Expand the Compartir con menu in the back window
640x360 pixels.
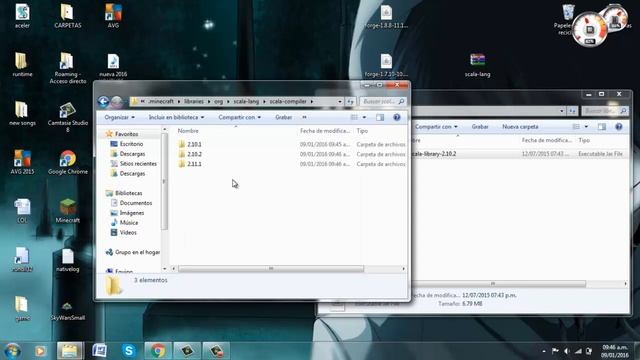[436, 127]
